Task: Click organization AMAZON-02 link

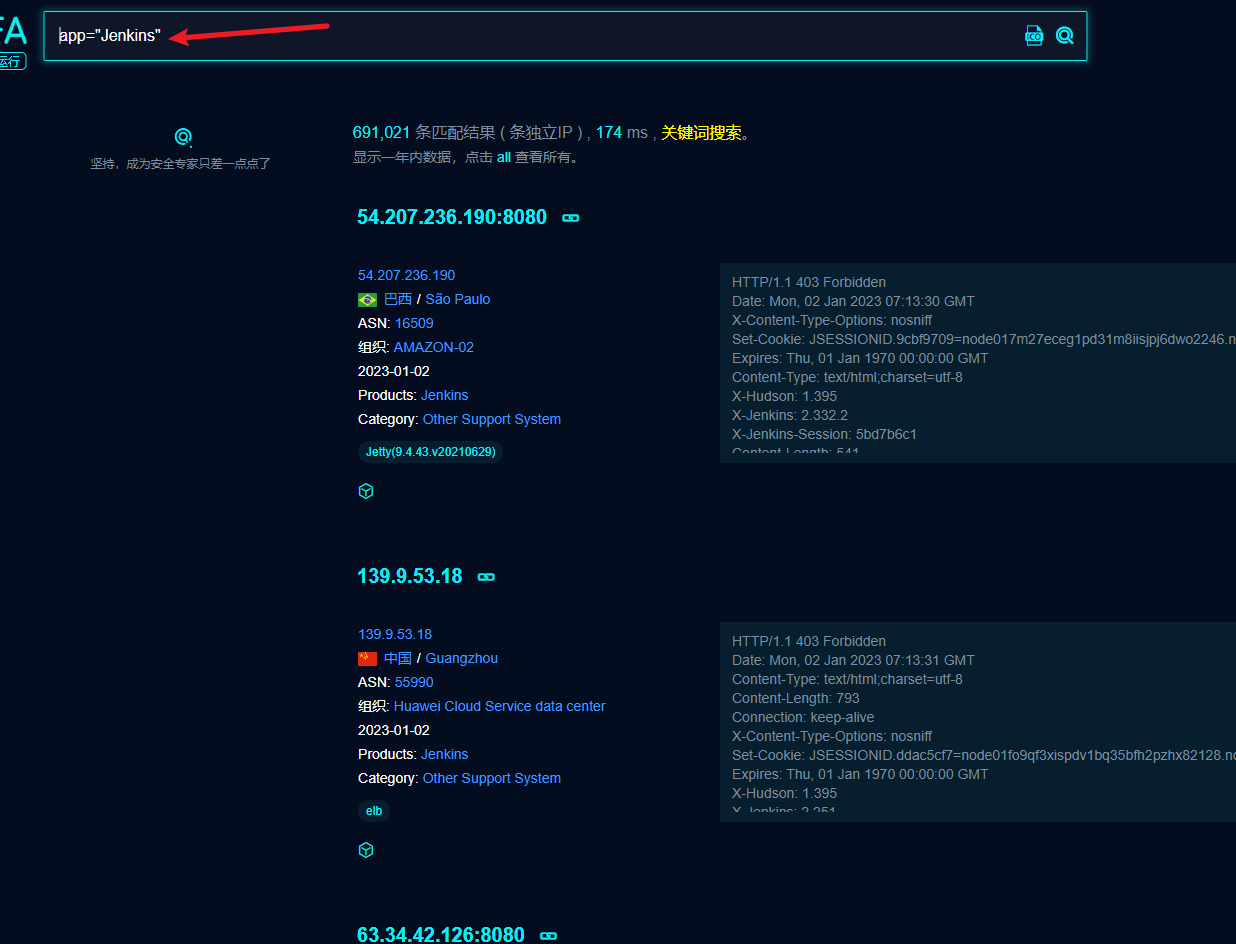Action: pos(434,347)
